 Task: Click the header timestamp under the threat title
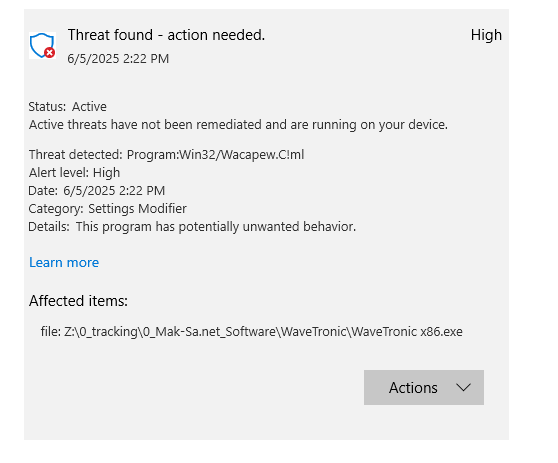click(x=118, y=59)
